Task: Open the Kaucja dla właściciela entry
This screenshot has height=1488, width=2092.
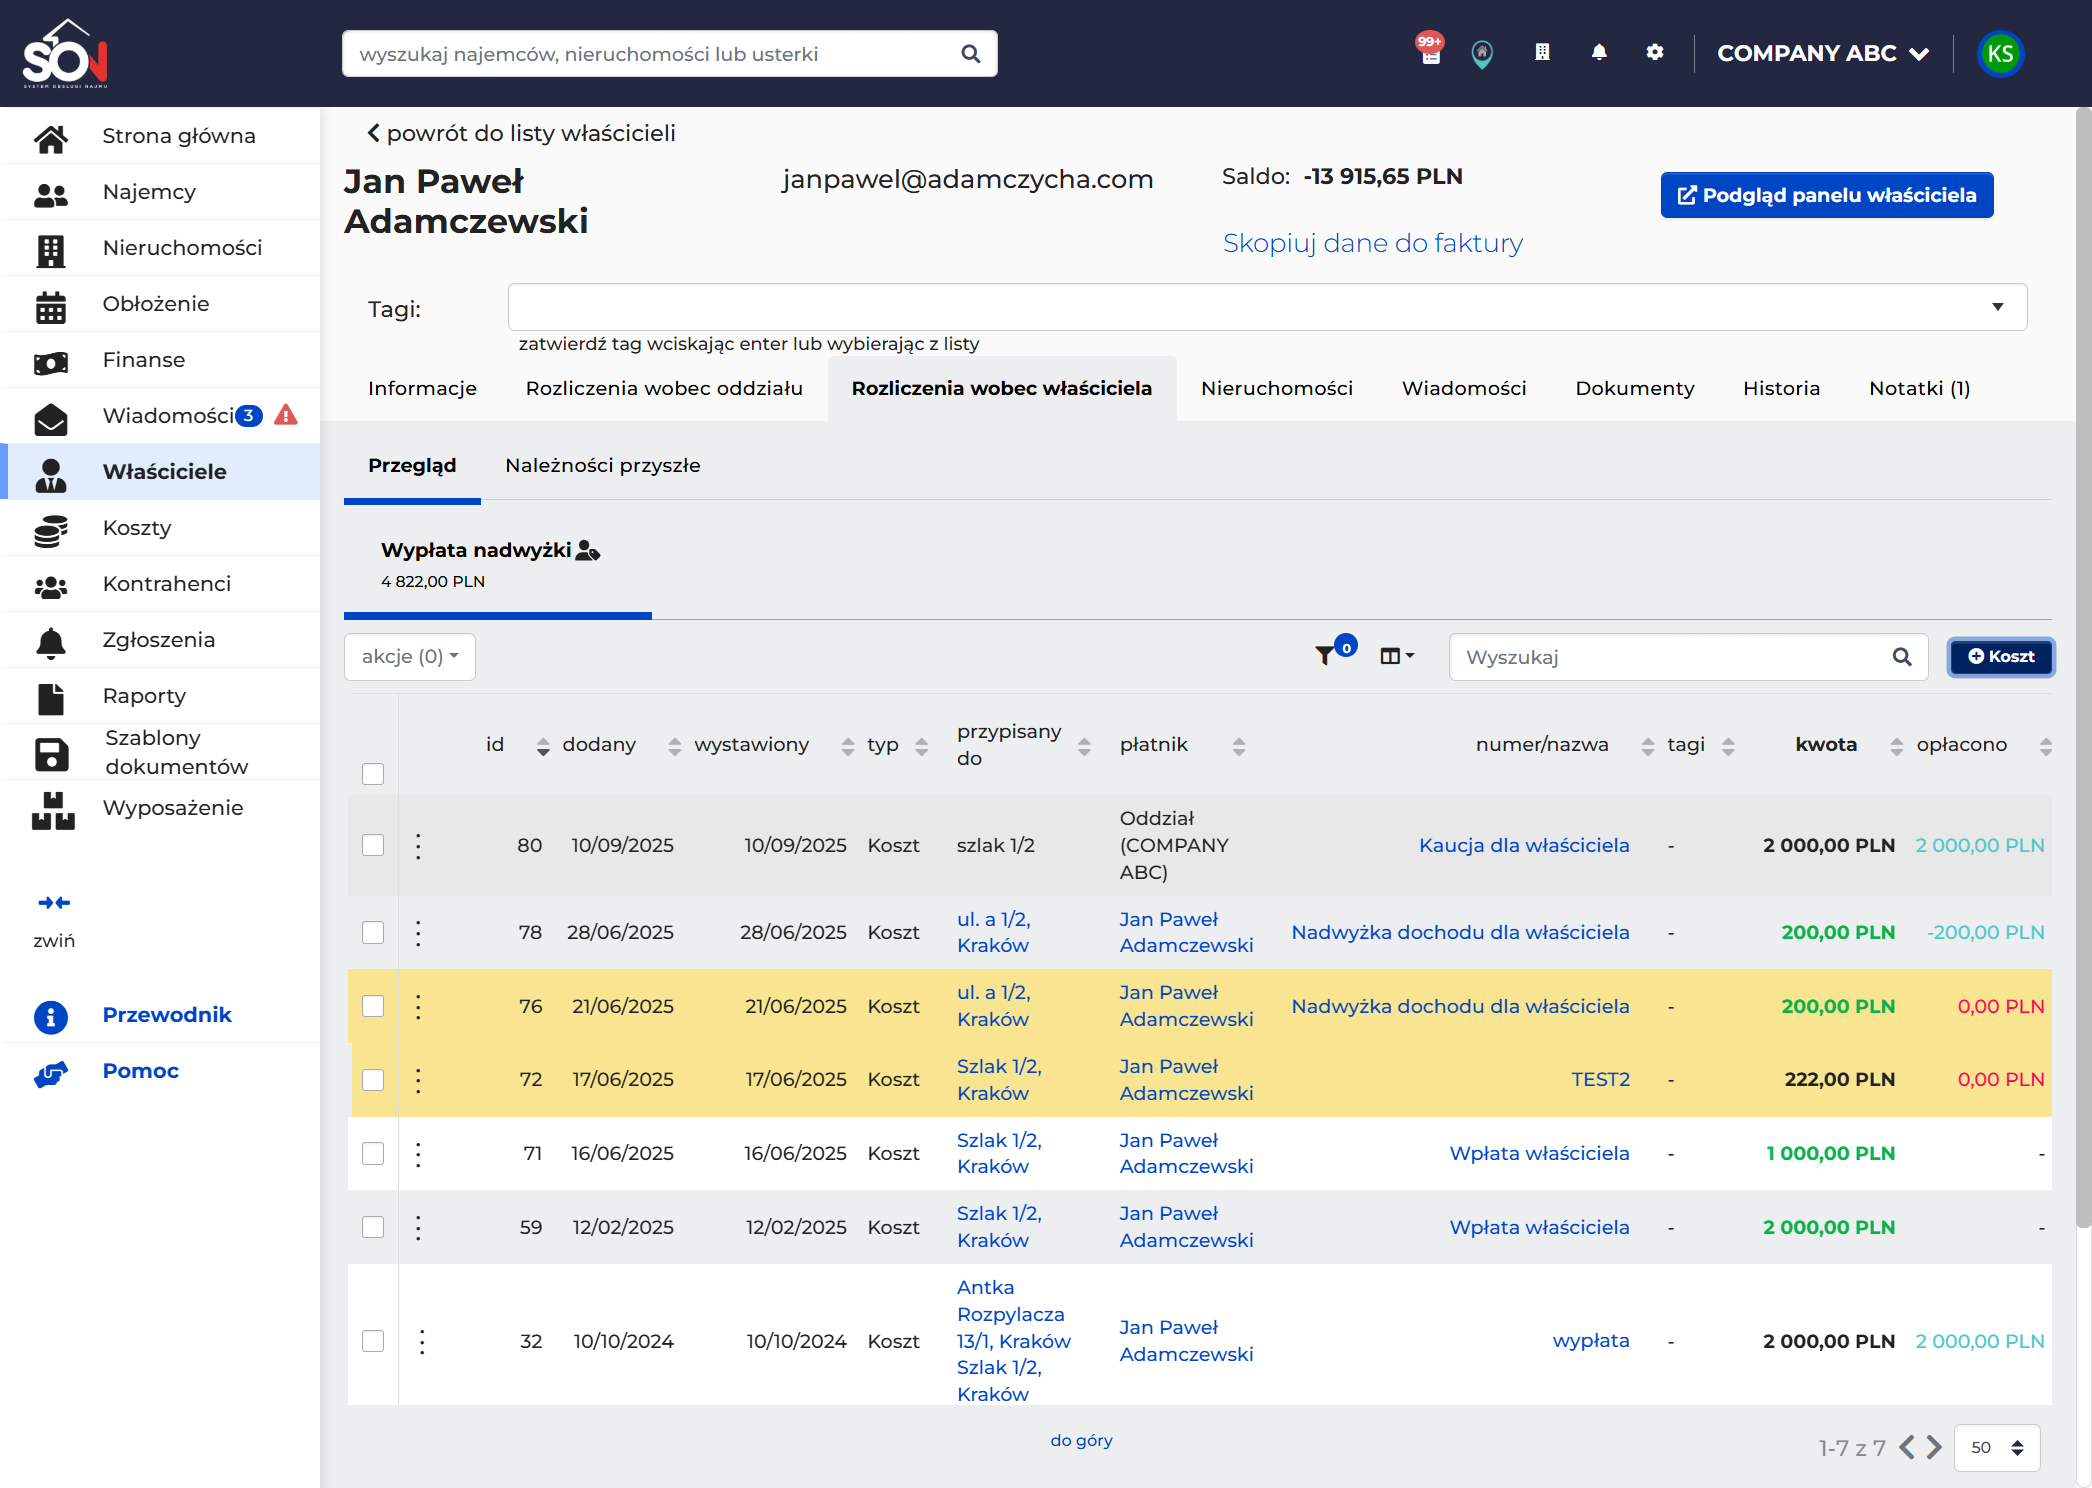Action: [1524, 845]
